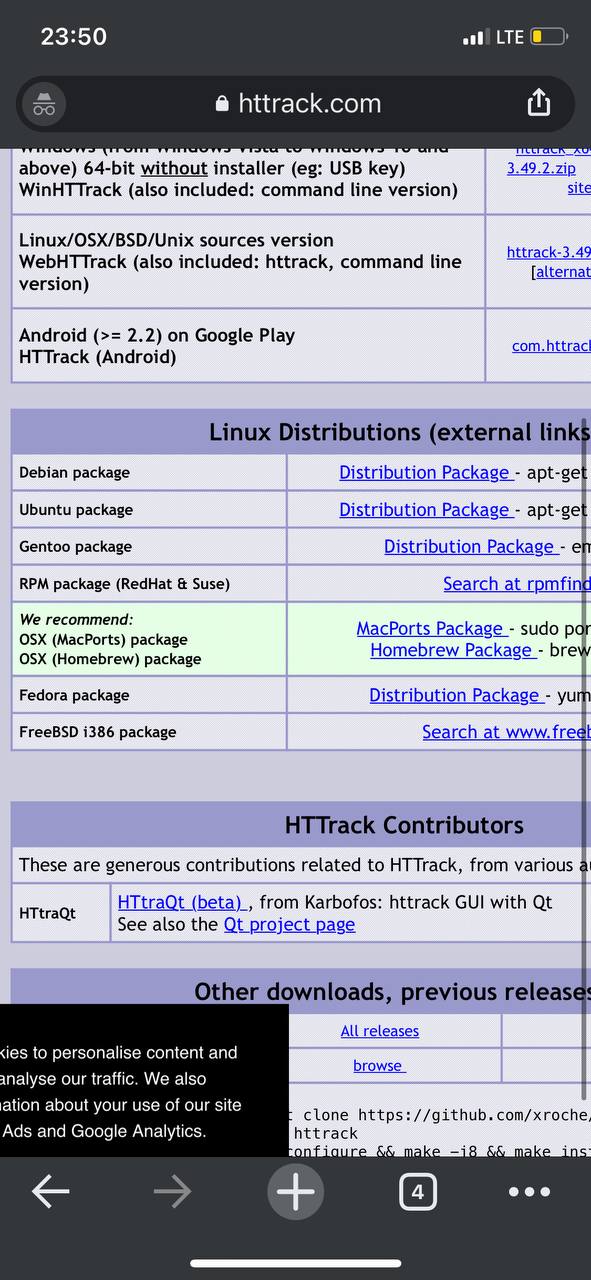Screen dimensions: 591x1280
Task: Tap the RPM package (RedHat & Suse) label
Action: click(x=124, y=583)
